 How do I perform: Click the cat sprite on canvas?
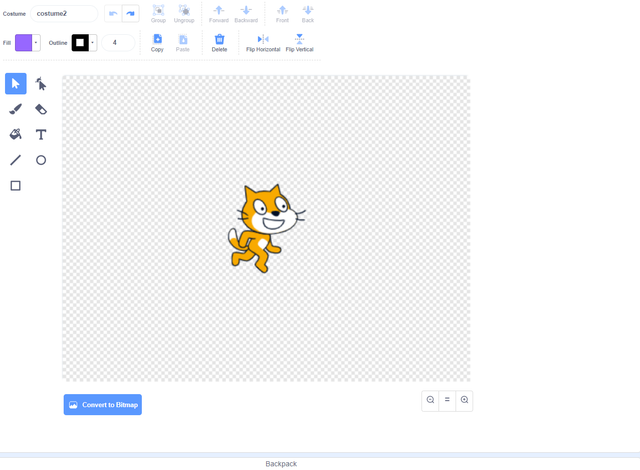[265, 228]
